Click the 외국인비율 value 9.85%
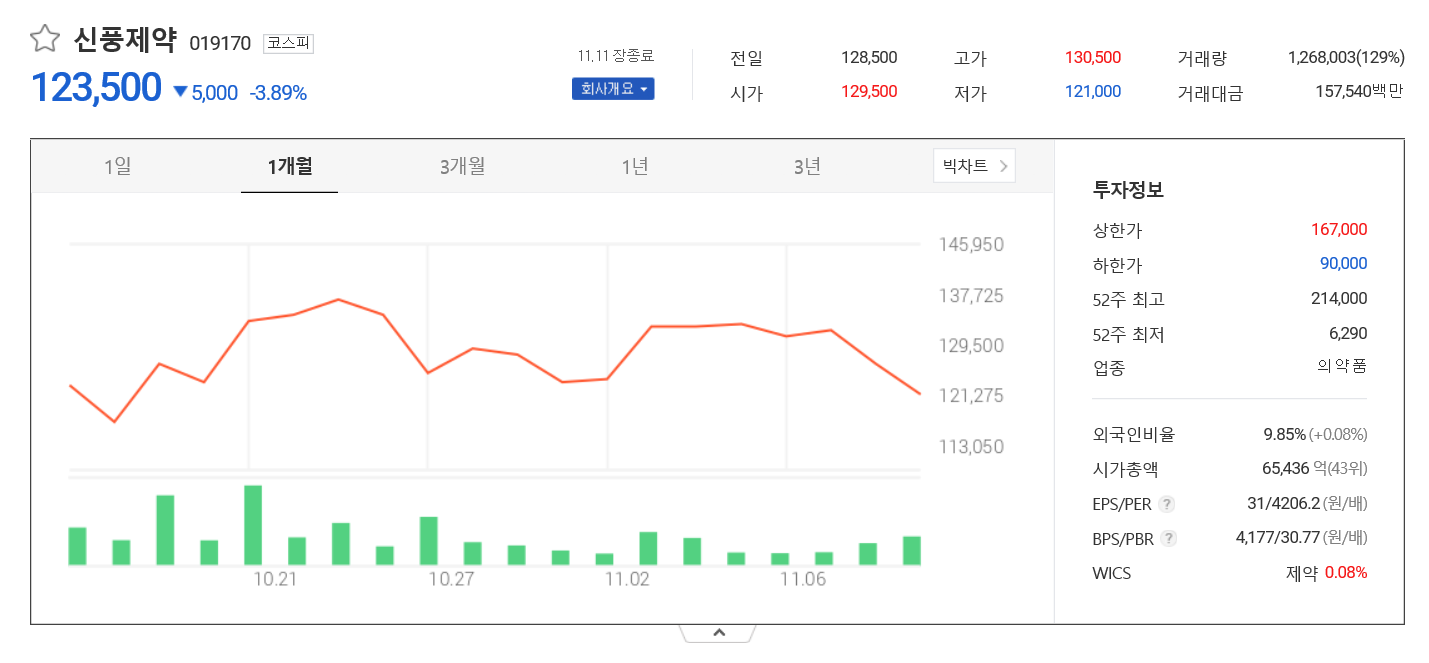 pyautogui.click(x=1285, y=434)
